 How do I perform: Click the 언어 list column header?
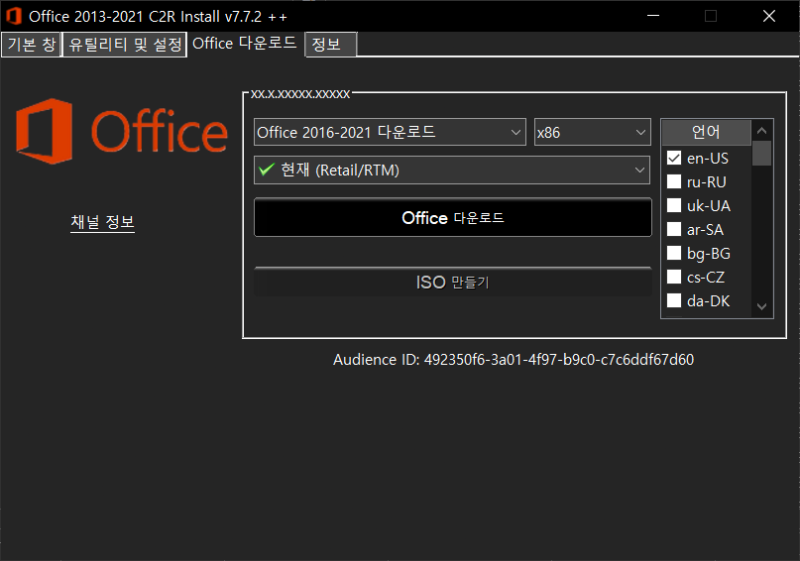[706, 132]
